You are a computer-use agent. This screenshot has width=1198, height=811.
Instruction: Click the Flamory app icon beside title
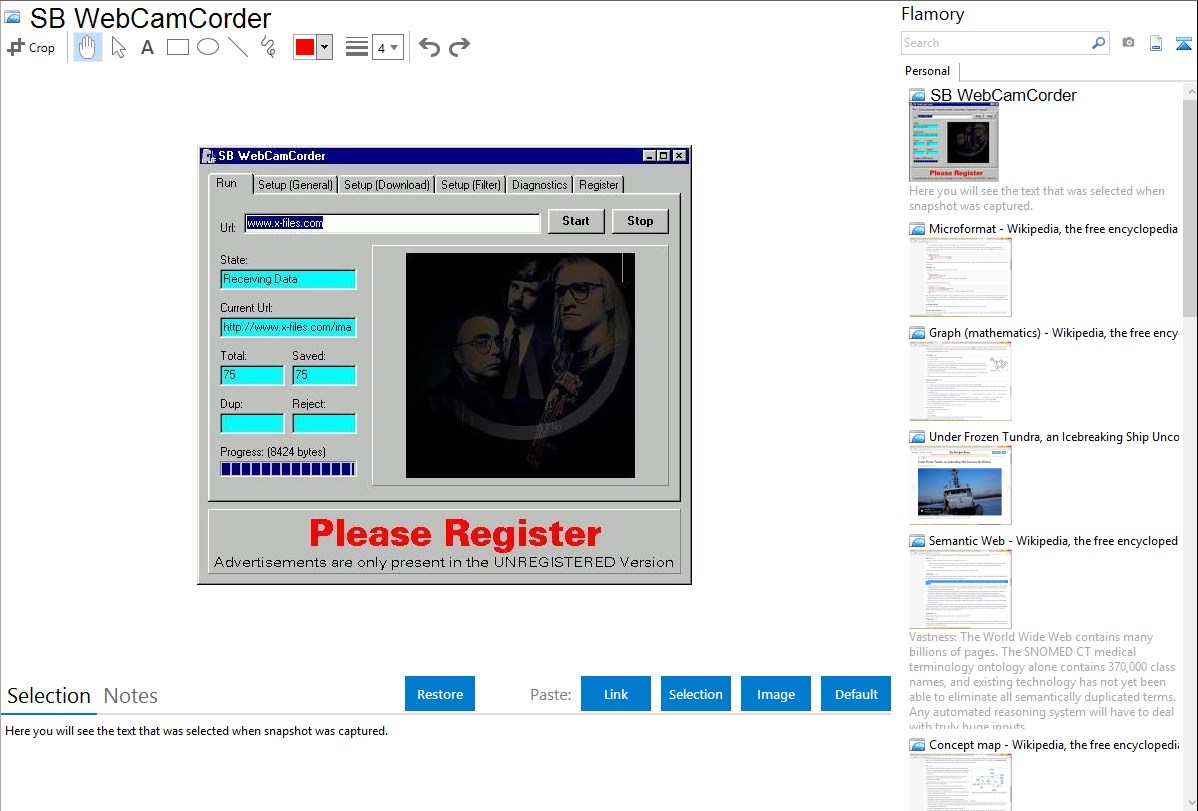click(13, 17)
